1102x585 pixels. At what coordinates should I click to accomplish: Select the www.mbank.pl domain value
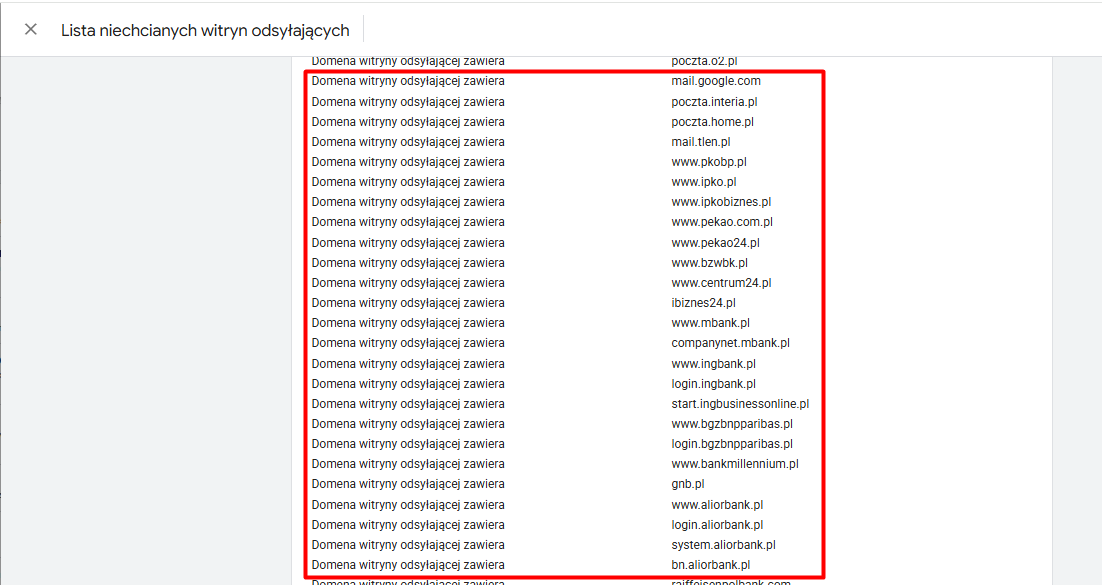711,323
